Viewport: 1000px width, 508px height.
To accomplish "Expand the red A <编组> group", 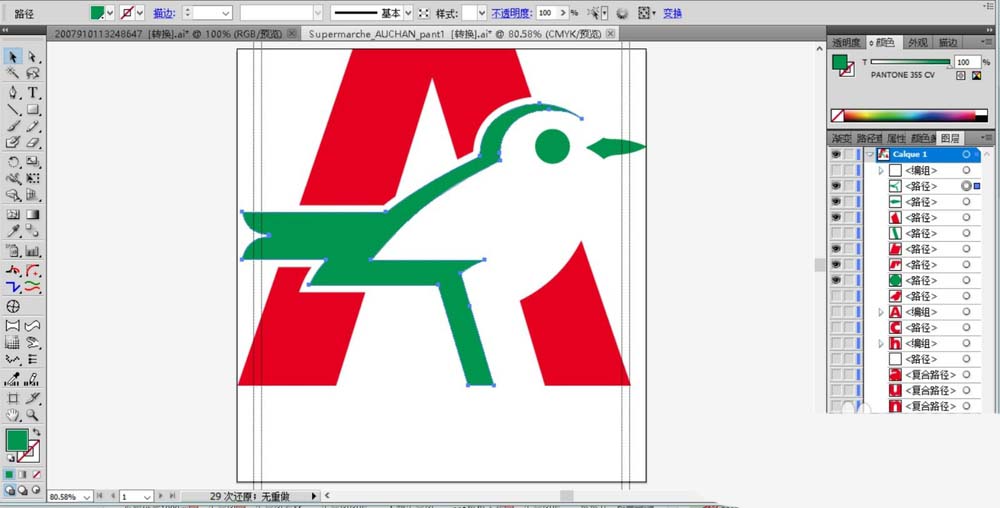I will (881, 312).
